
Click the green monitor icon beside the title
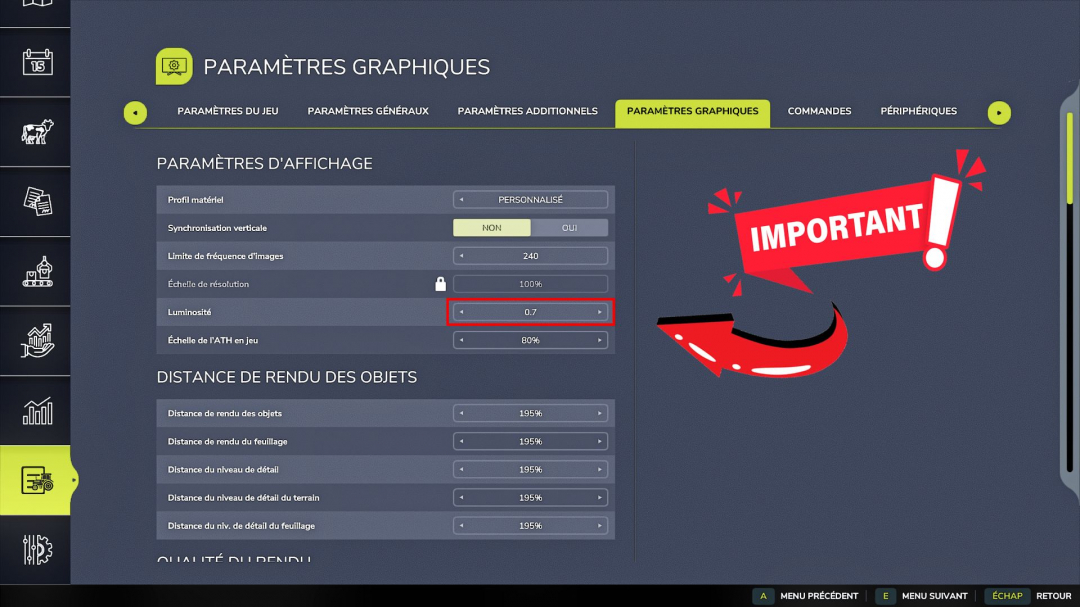click(x=173, y=66)
